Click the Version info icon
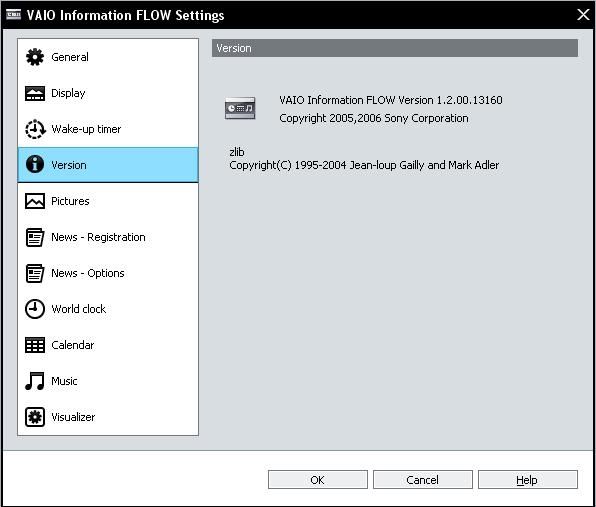 (x=35, y=165)
